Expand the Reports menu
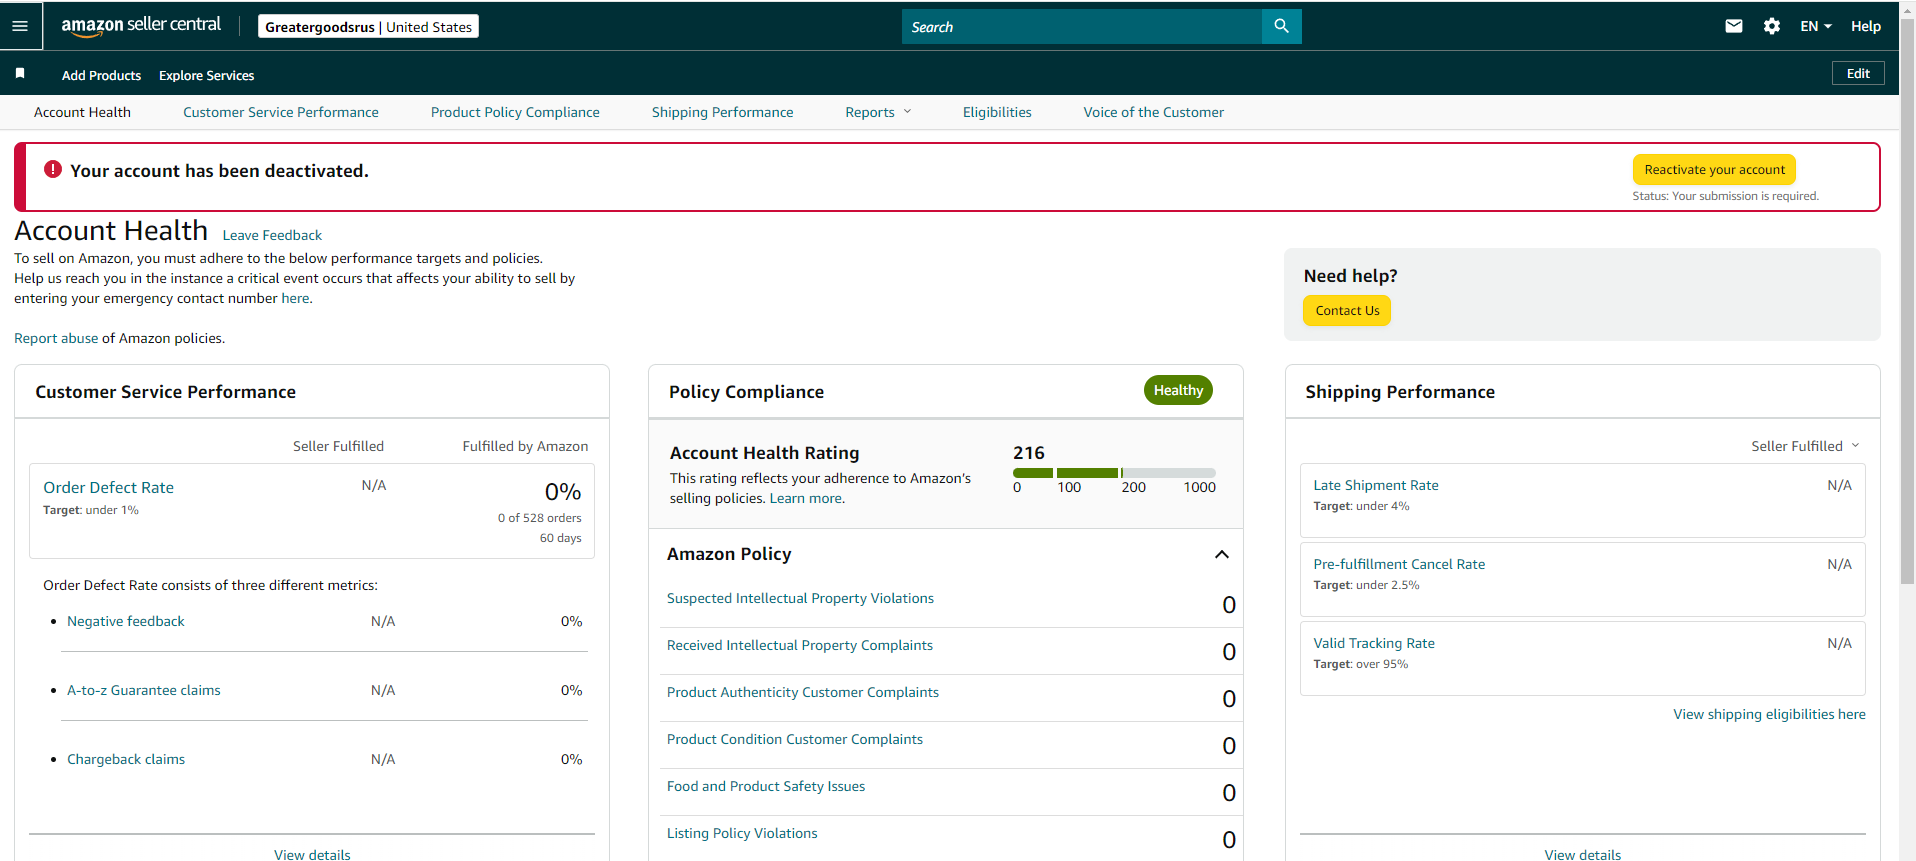 click(878, 112)
